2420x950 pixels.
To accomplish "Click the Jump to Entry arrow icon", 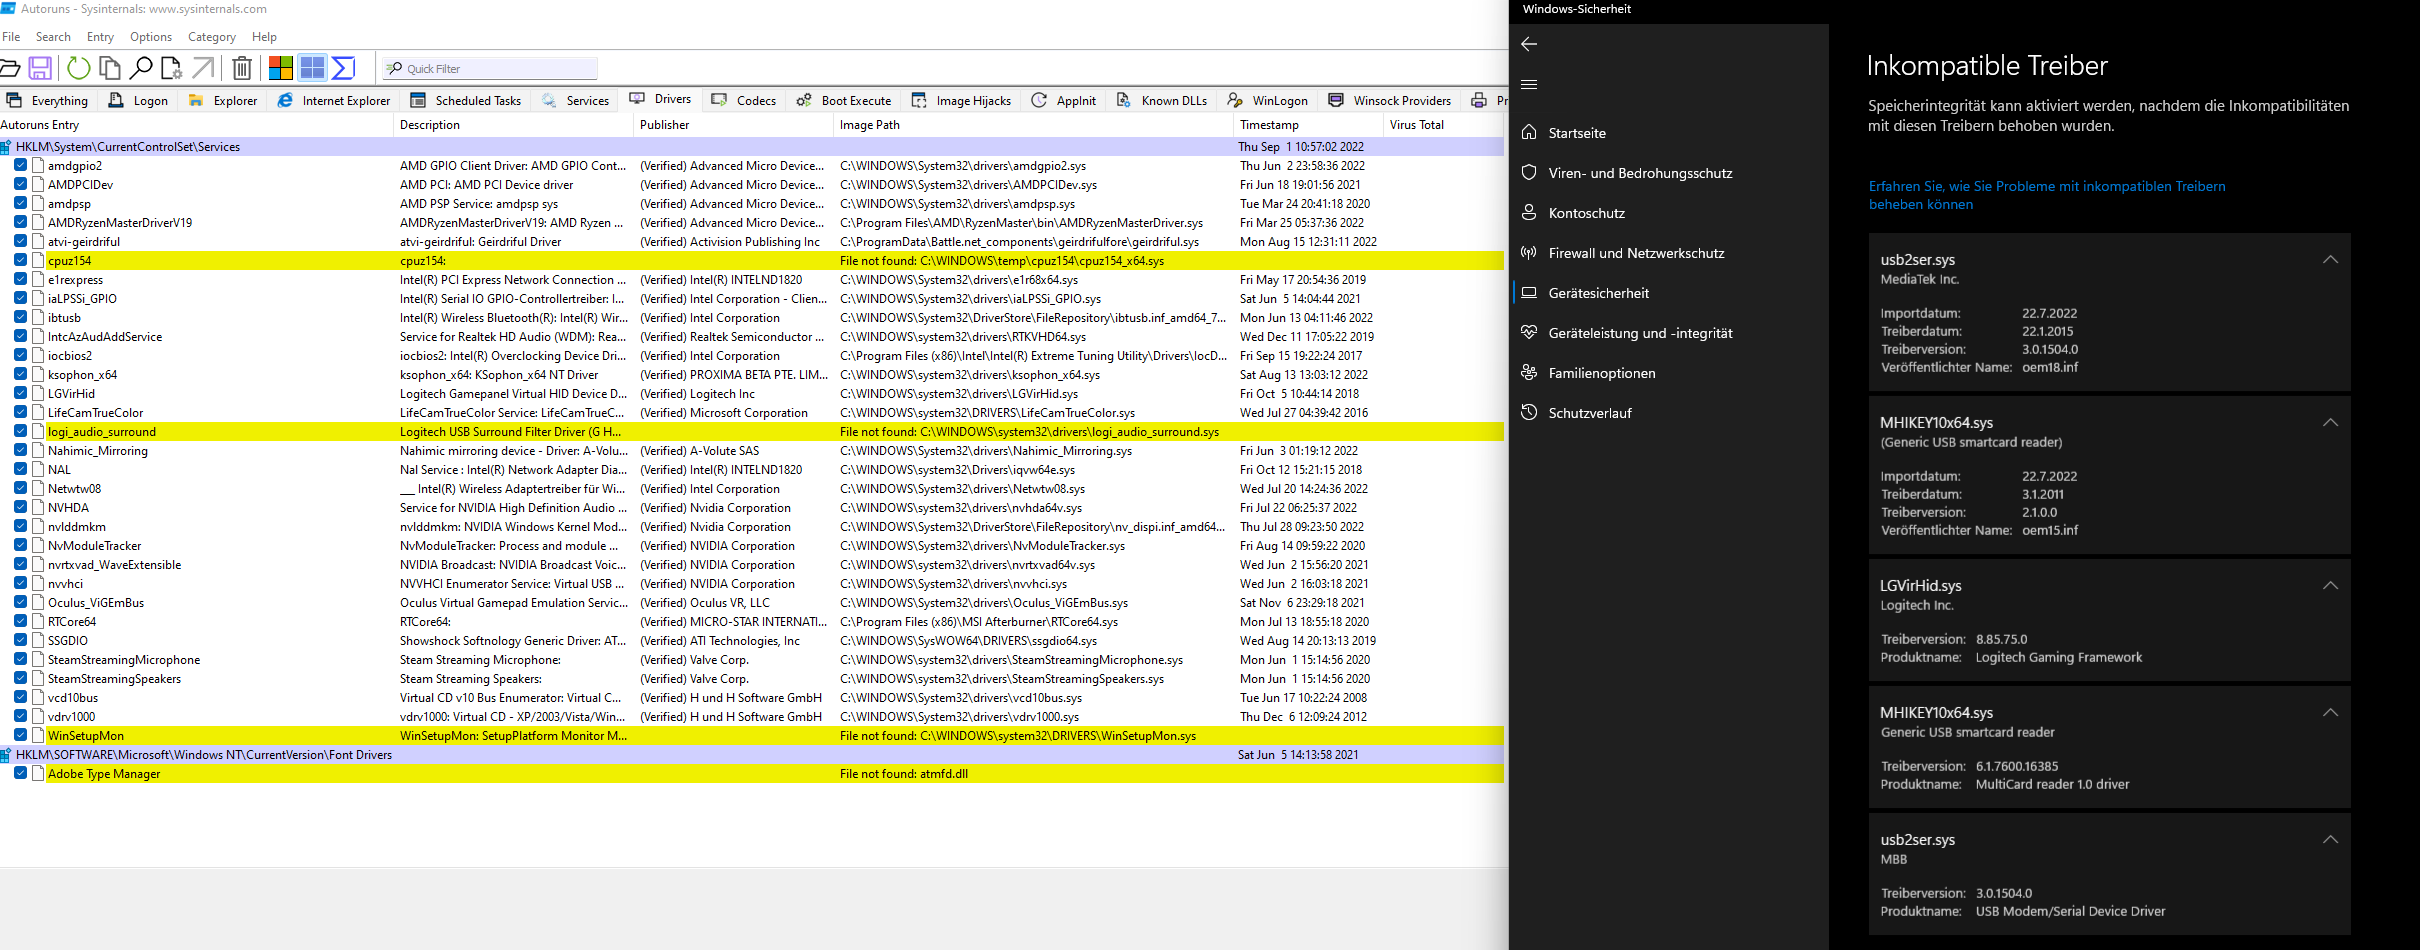I will [x=203, y=68].
